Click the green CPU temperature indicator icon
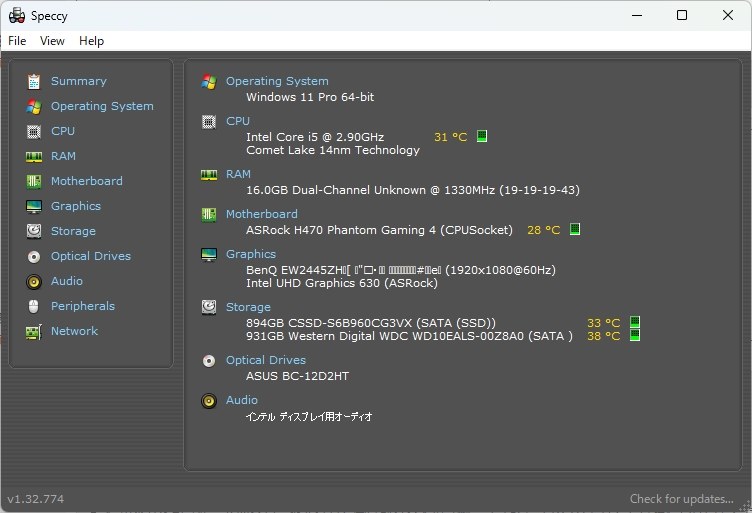This screenshot has height=513, width=752. coord(482,136)
